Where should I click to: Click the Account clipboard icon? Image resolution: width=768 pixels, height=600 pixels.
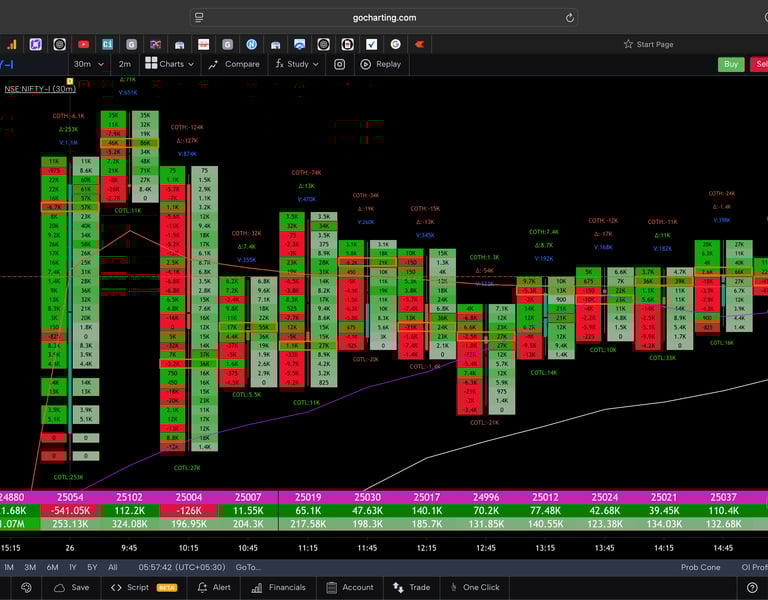(x=332, y=587)
